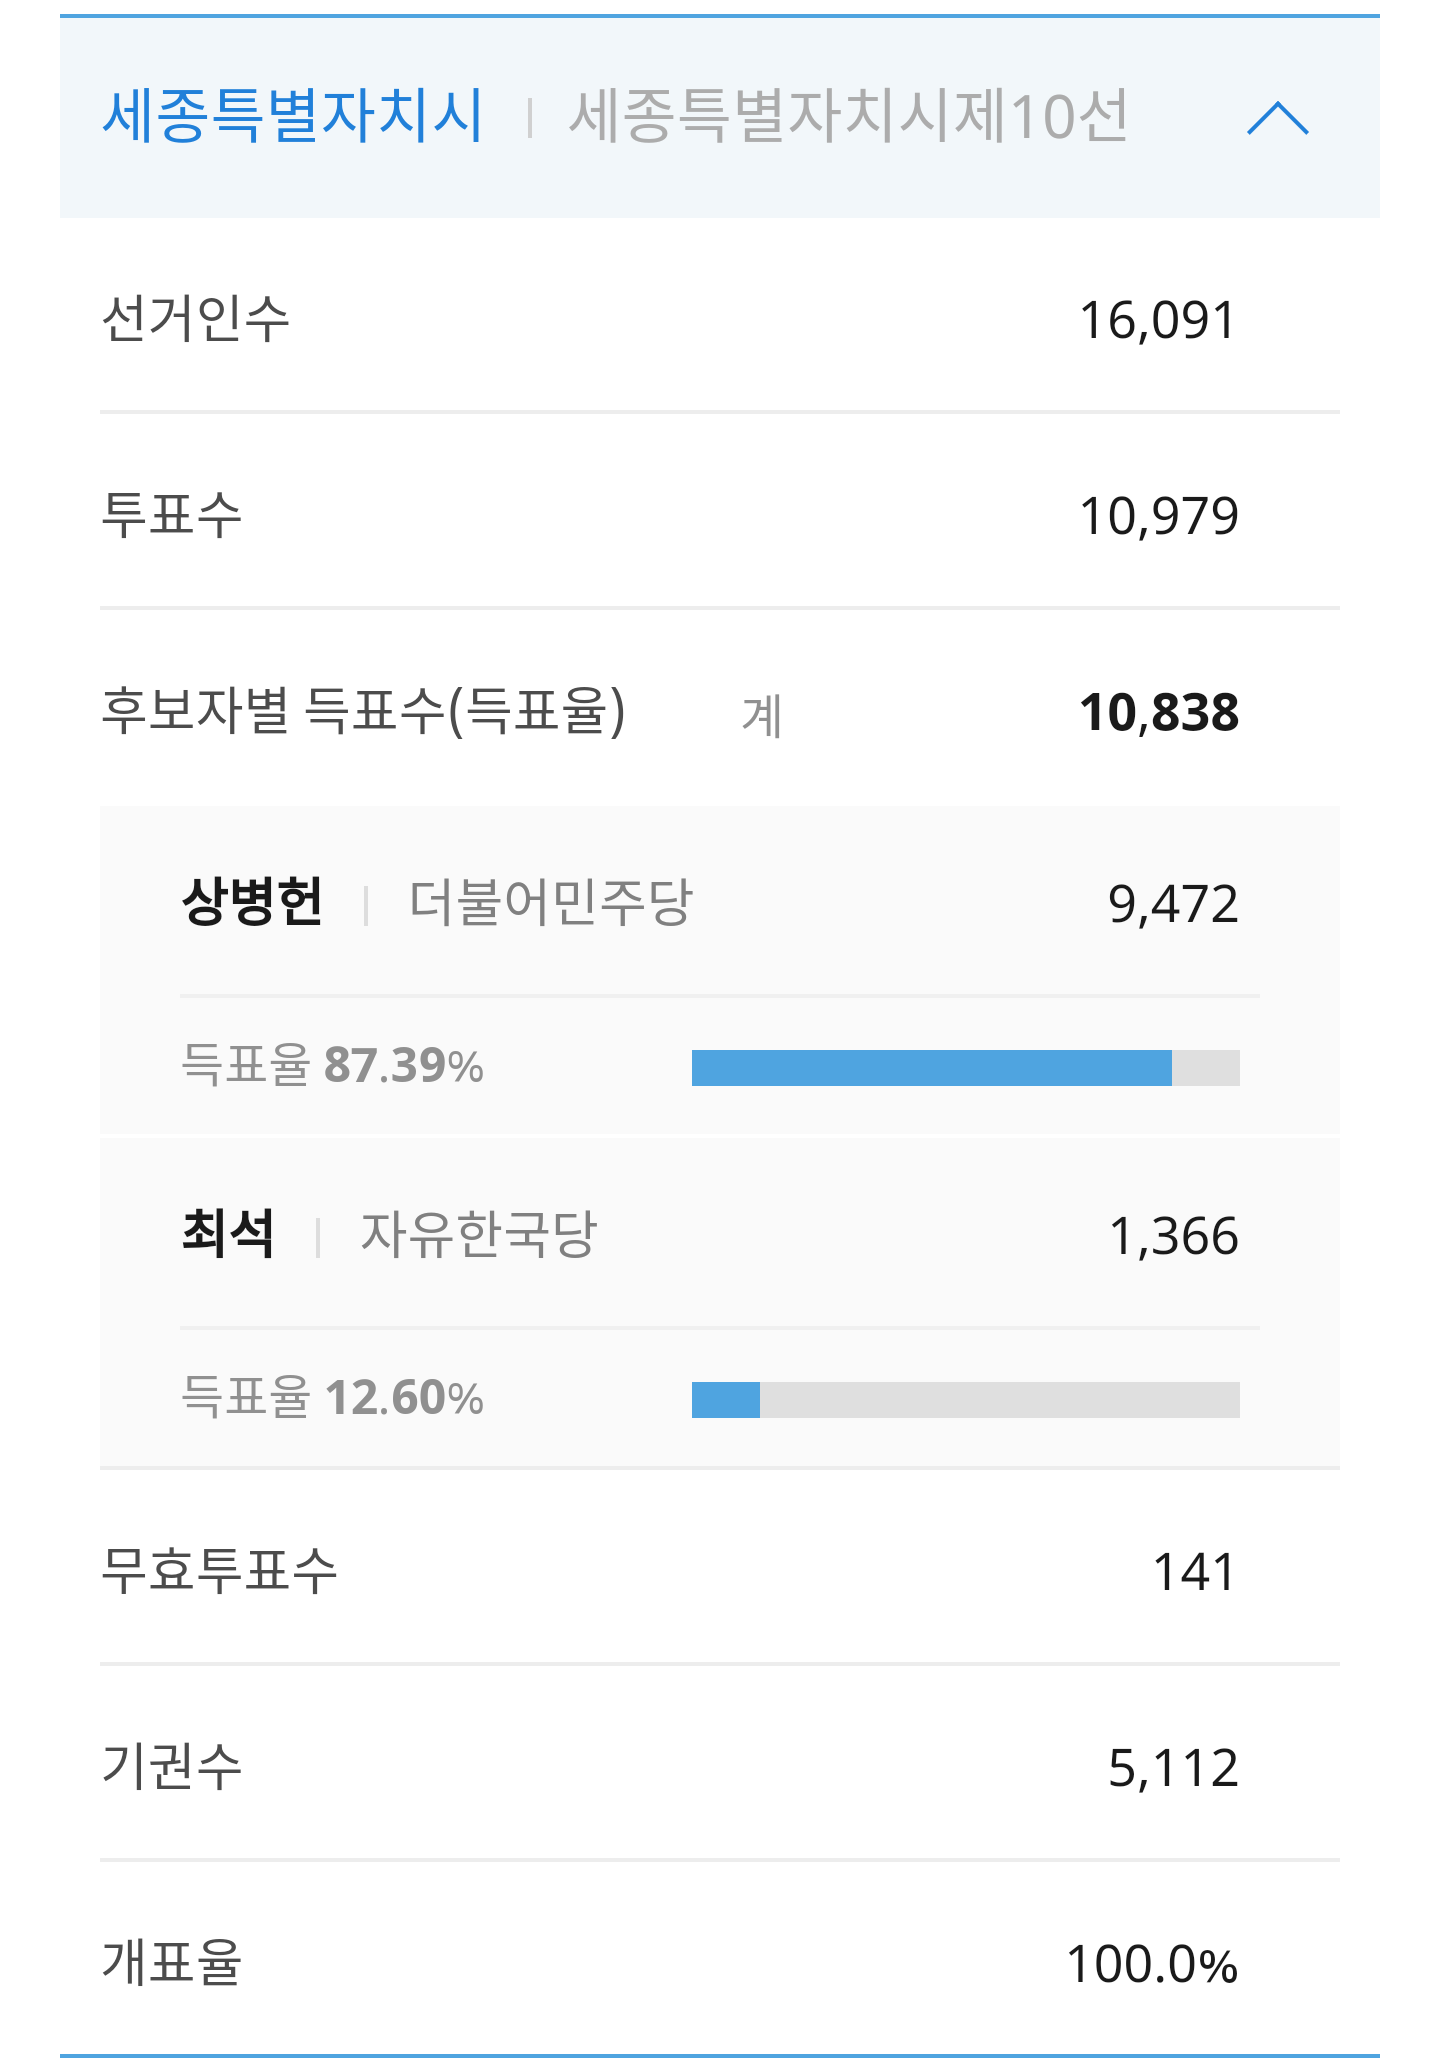Click the 무효투표수 row label

220,1571
